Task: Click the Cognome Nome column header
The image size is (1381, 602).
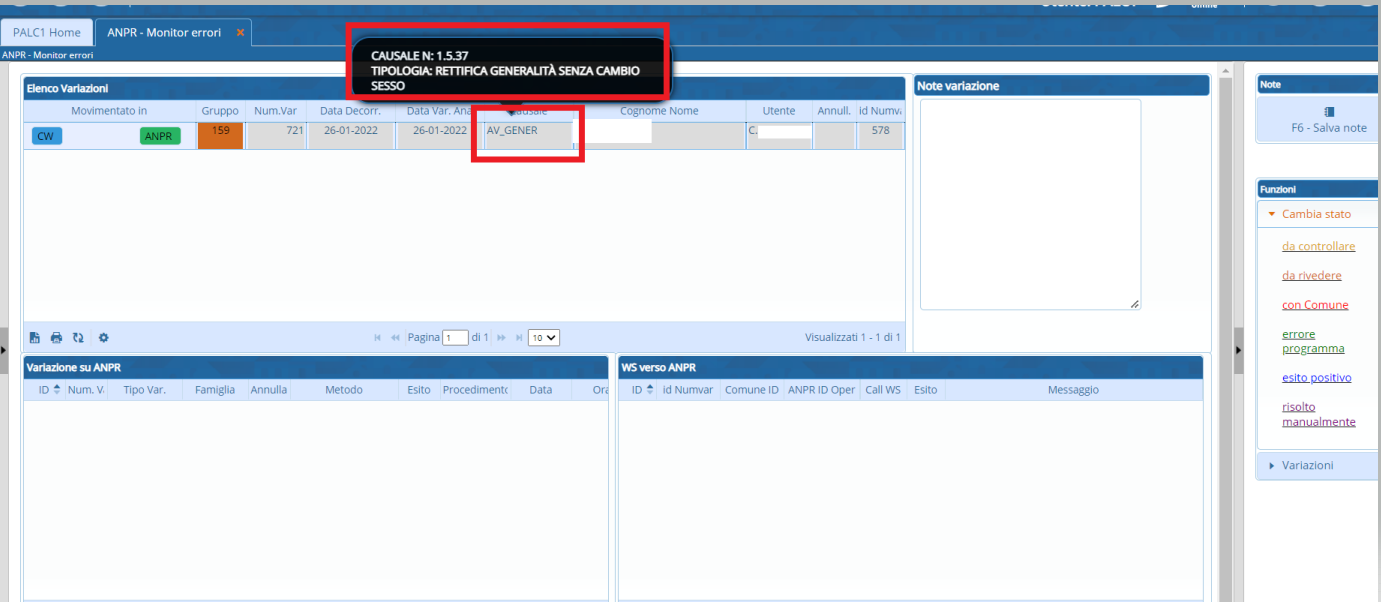Action: [x=659, y=111]
